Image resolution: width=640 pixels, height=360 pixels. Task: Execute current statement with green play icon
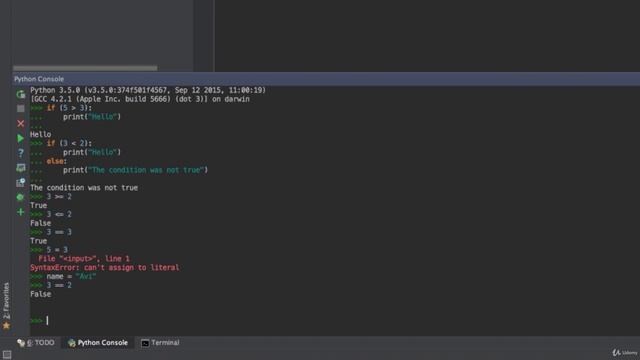[x=20, y=138]
